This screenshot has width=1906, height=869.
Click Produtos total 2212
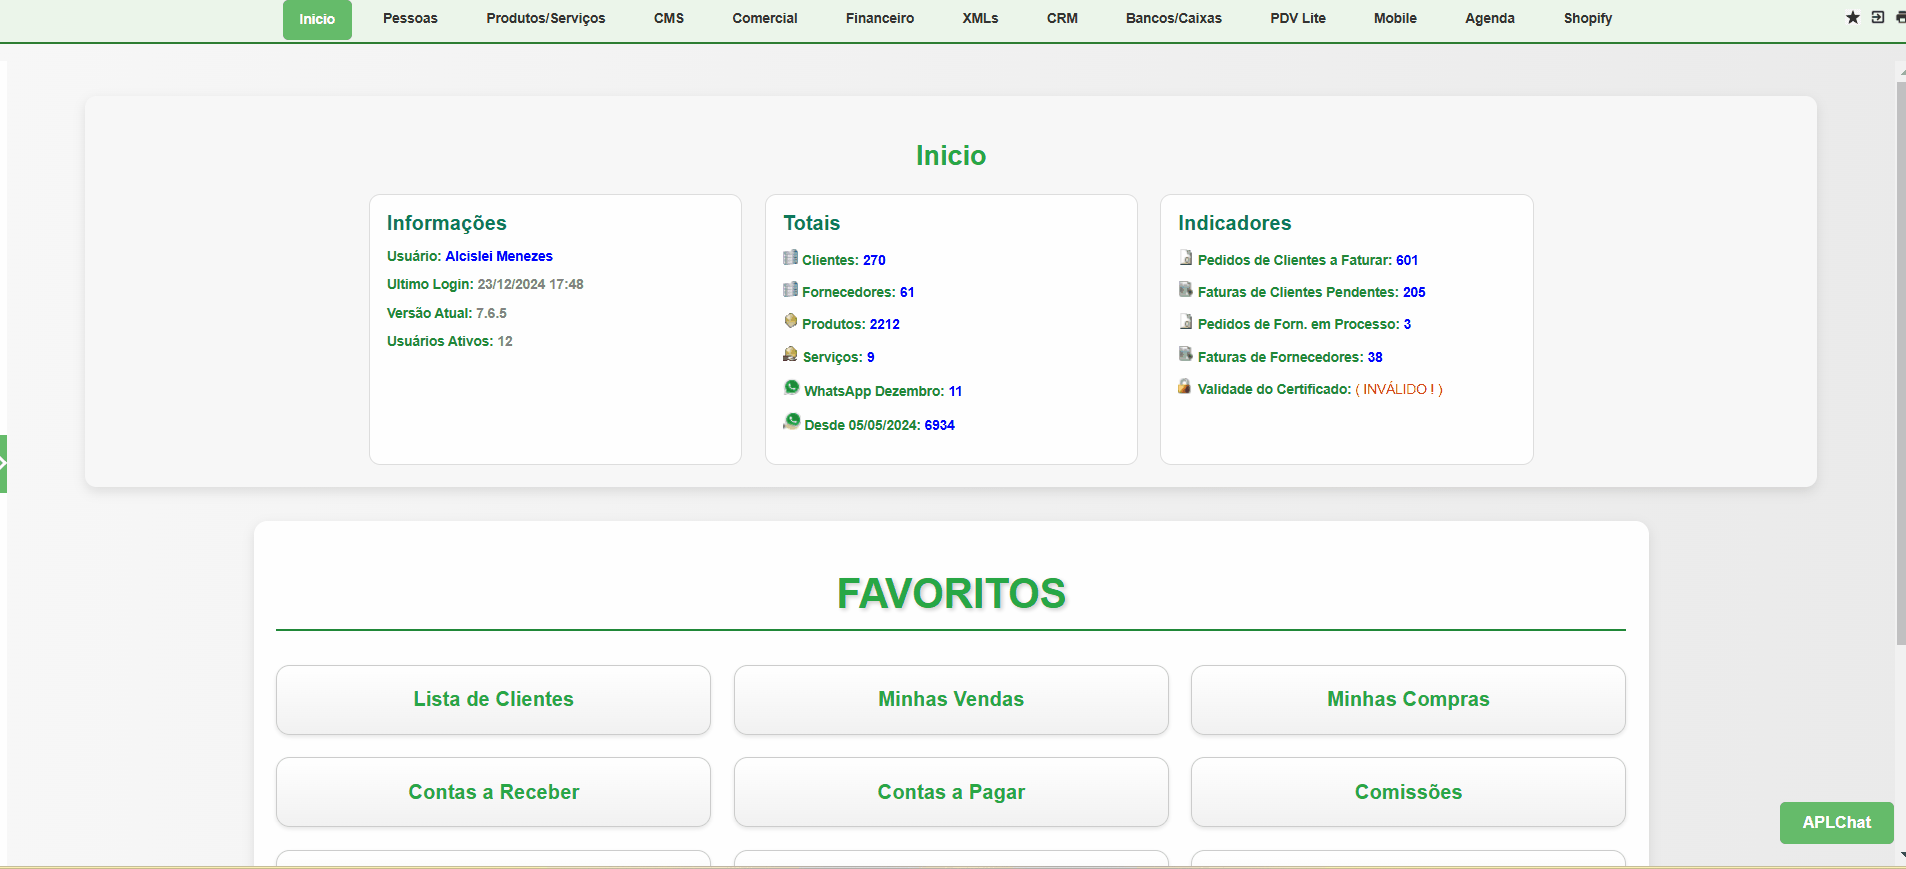885,324
